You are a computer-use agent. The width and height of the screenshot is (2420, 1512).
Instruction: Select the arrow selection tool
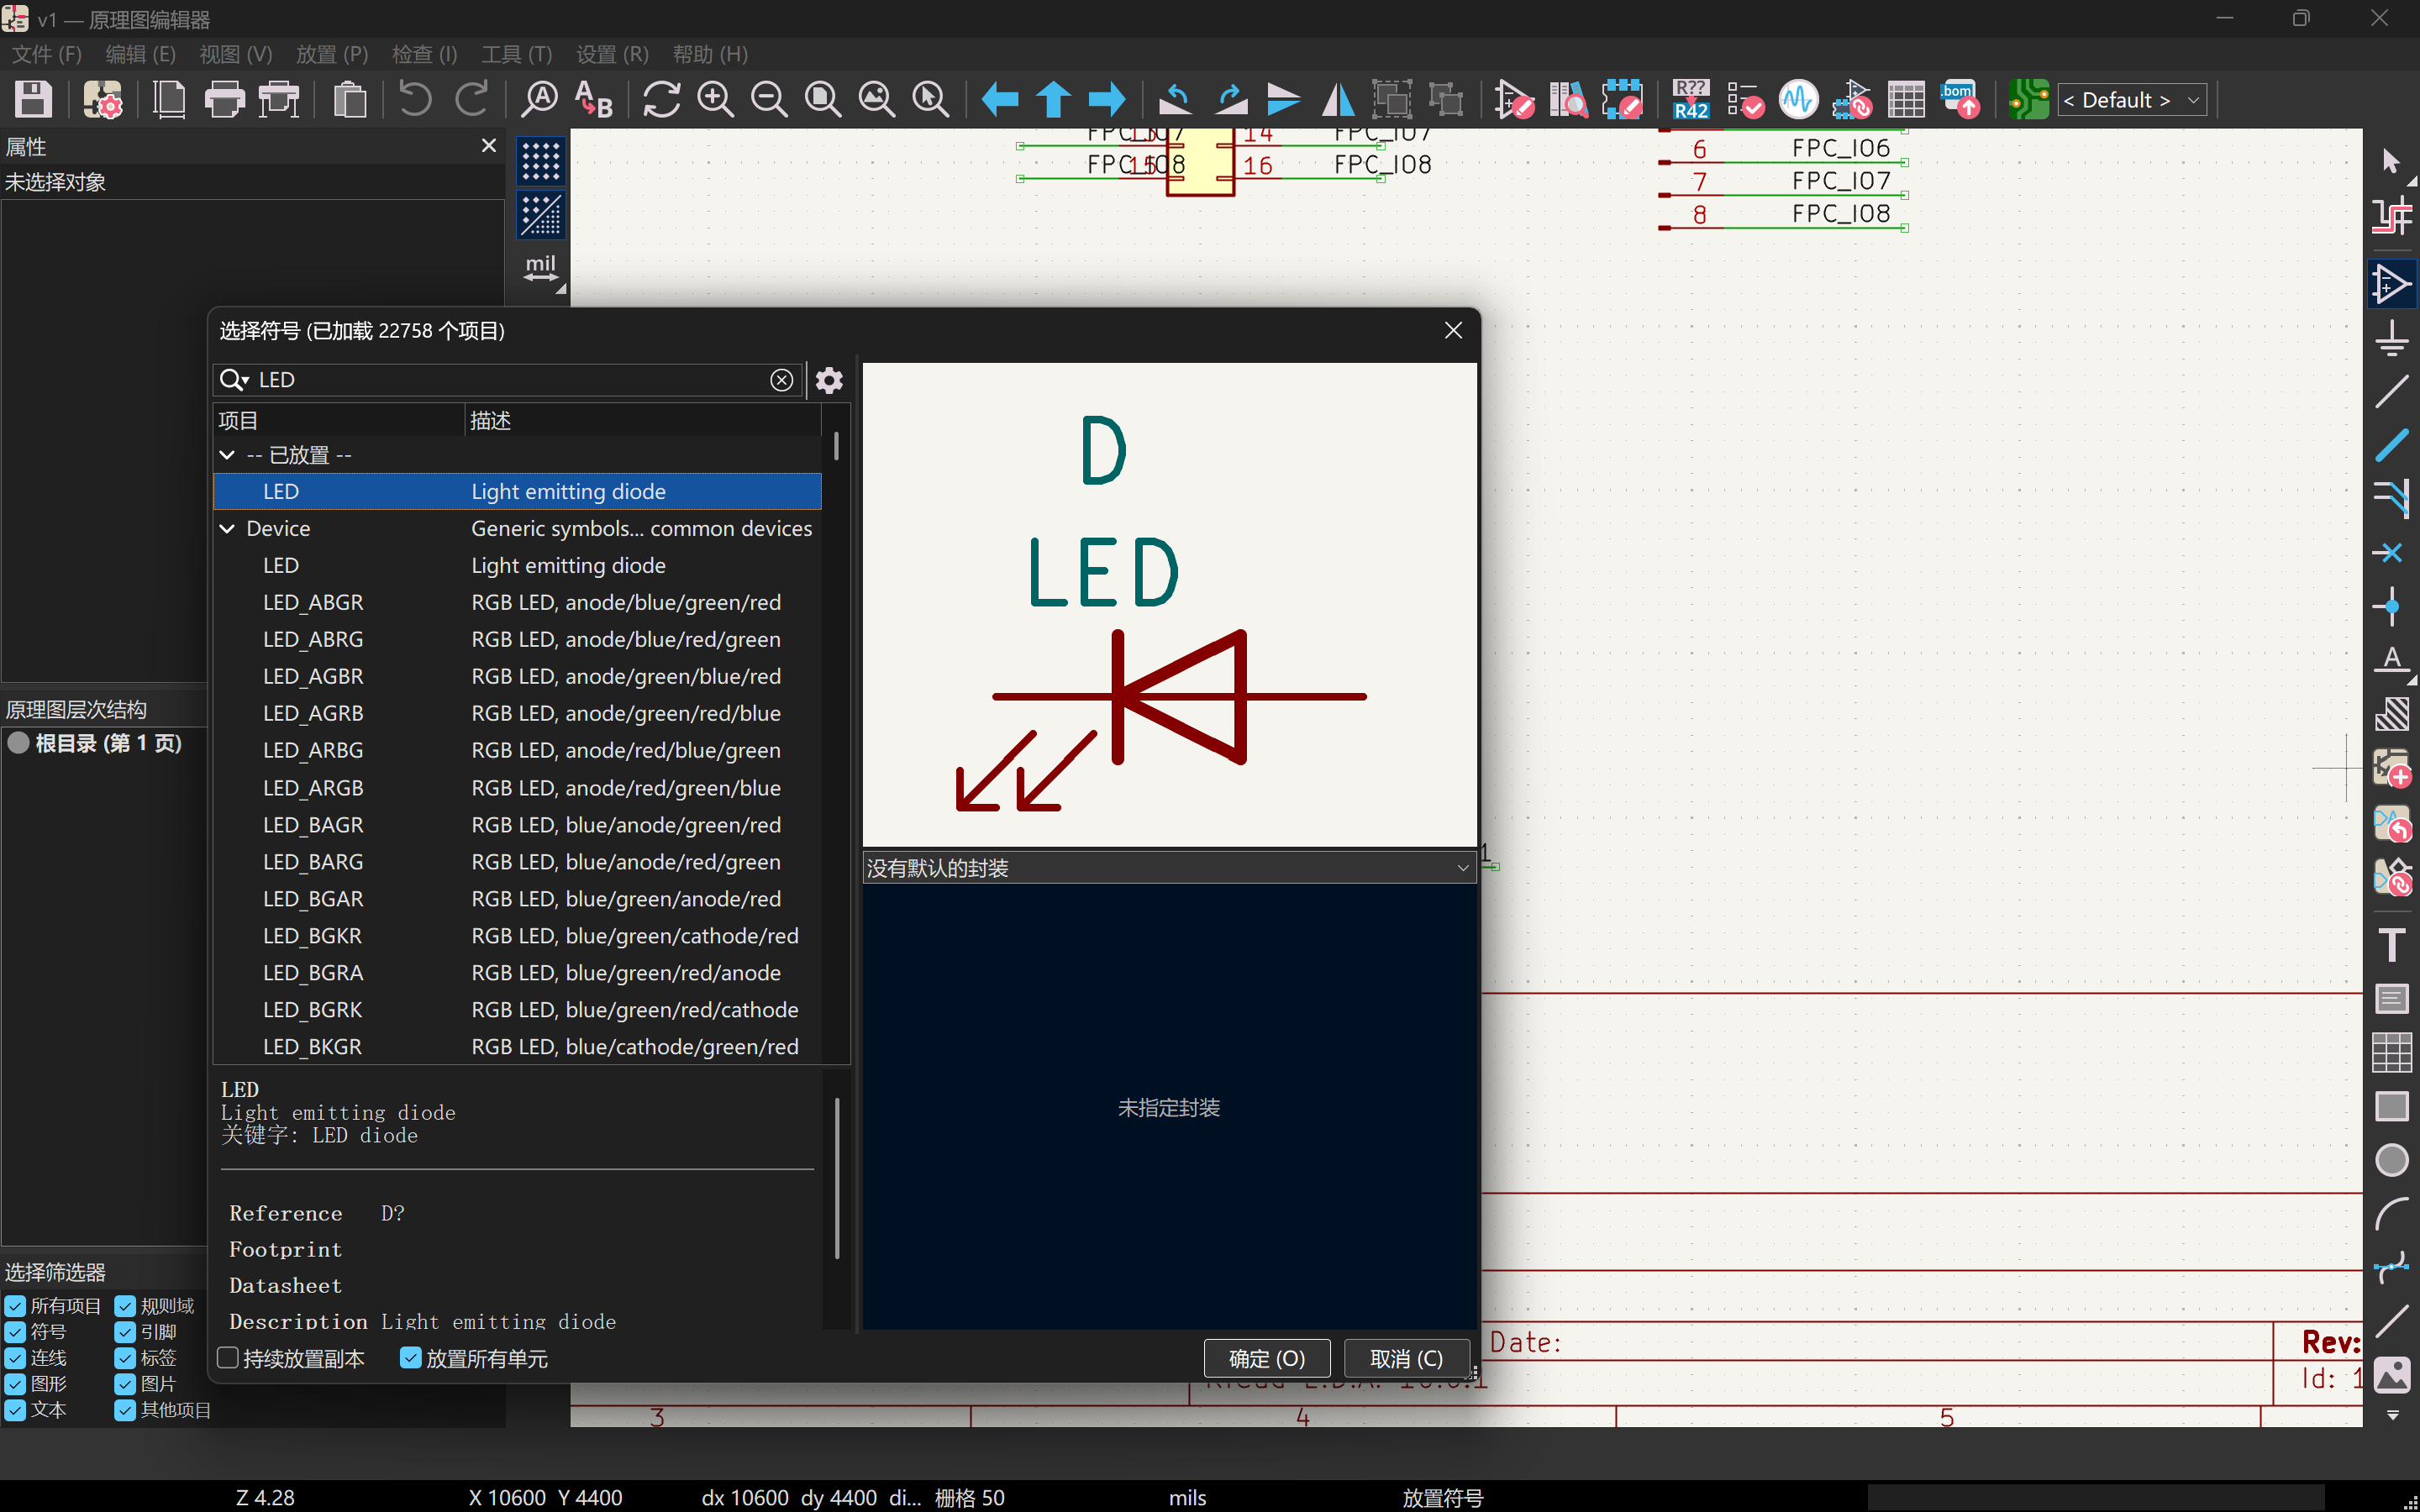point(2392,162)
